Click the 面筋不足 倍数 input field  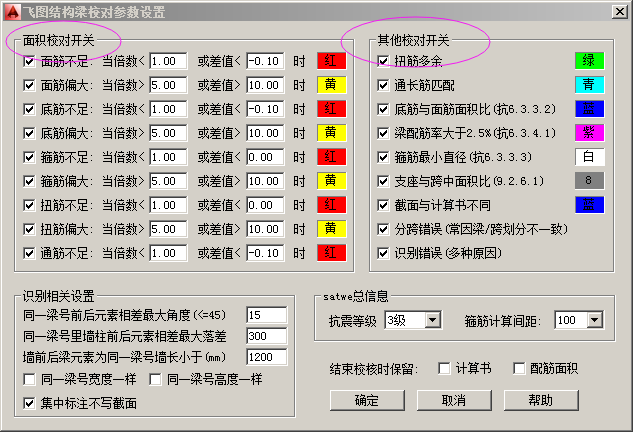[x=168, y=61]
